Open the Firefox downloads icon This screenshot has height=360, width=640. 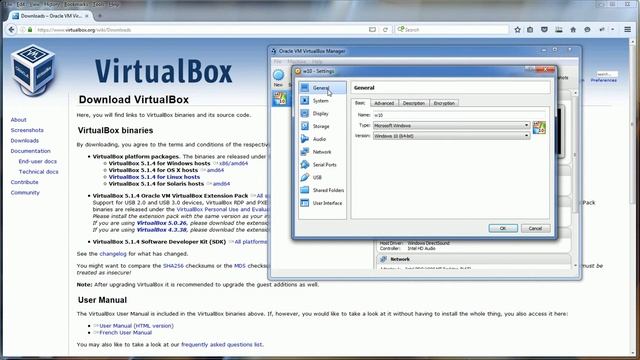558,29
